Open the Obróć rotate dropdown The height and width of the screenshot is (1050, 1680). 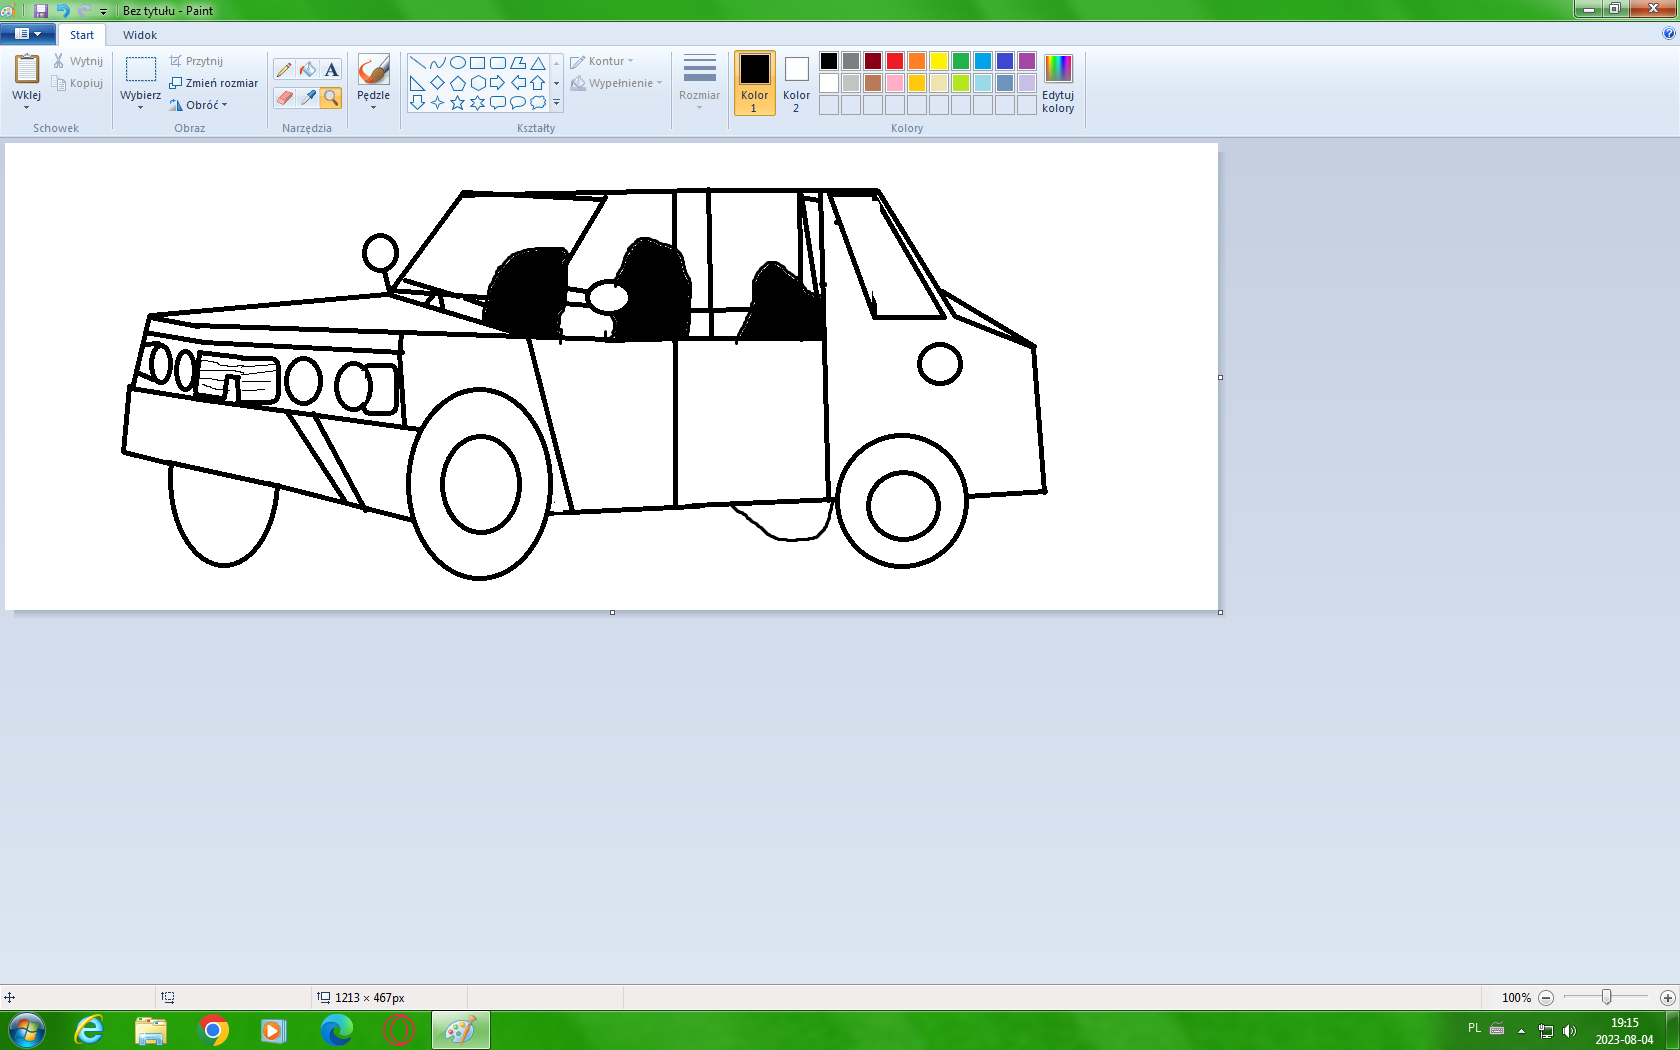[x=199, y=105]
